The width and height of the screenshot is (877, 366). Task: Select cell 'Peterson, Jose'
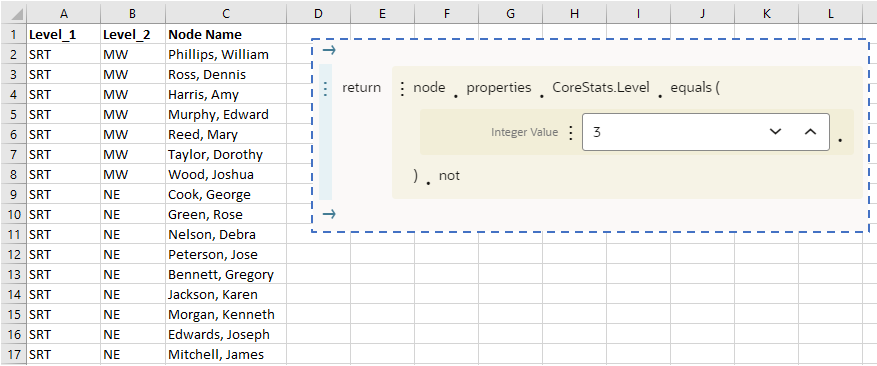point(226,255)
